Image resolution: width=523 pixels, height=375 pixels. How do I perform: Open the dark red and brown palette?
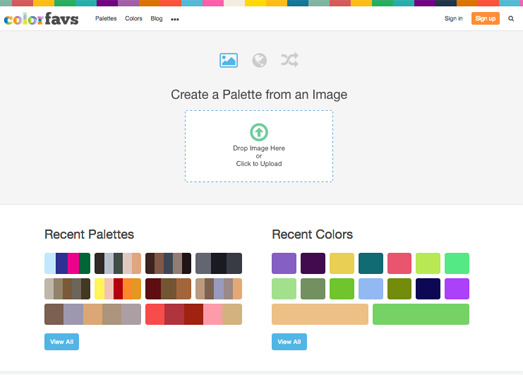click(168, 289)
